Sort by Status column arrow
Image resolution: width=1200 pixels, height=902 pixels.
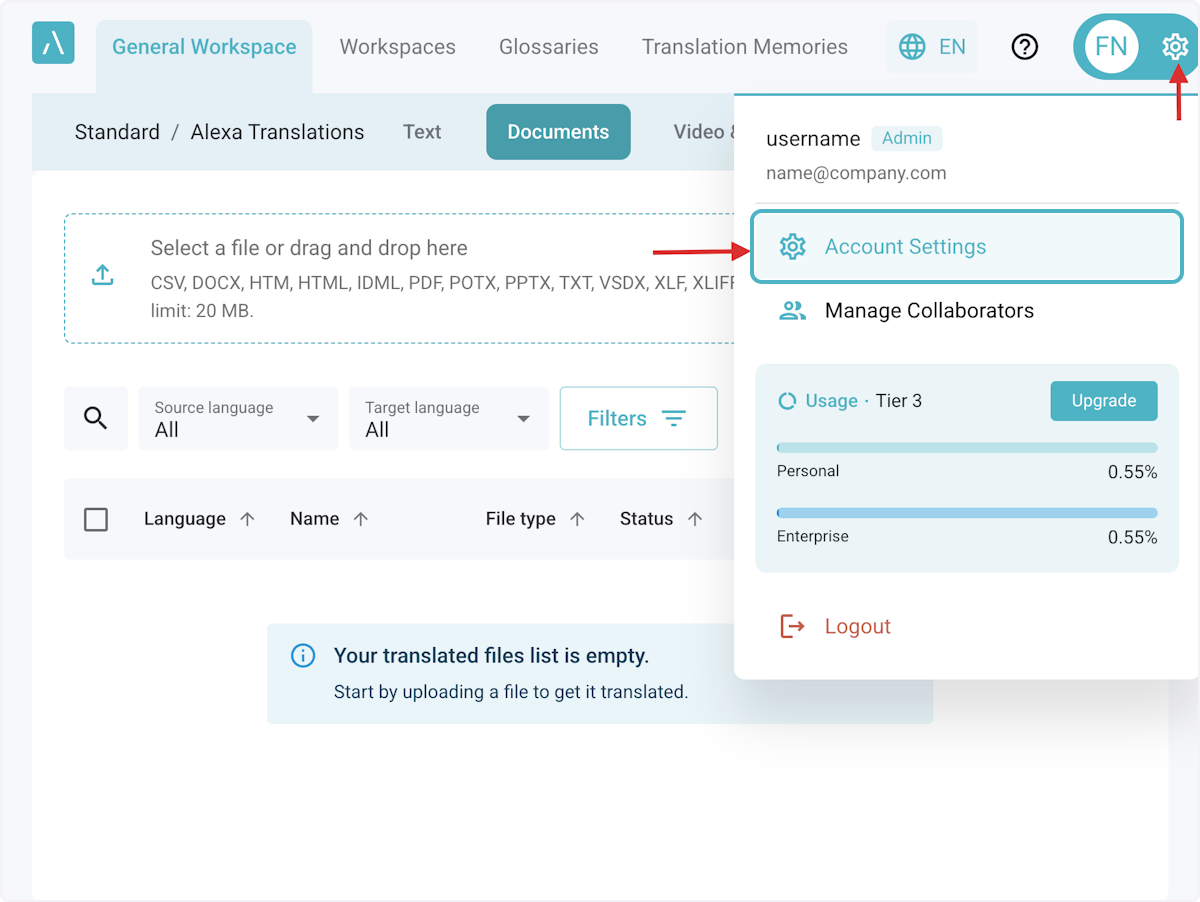(x=695, y=519)
